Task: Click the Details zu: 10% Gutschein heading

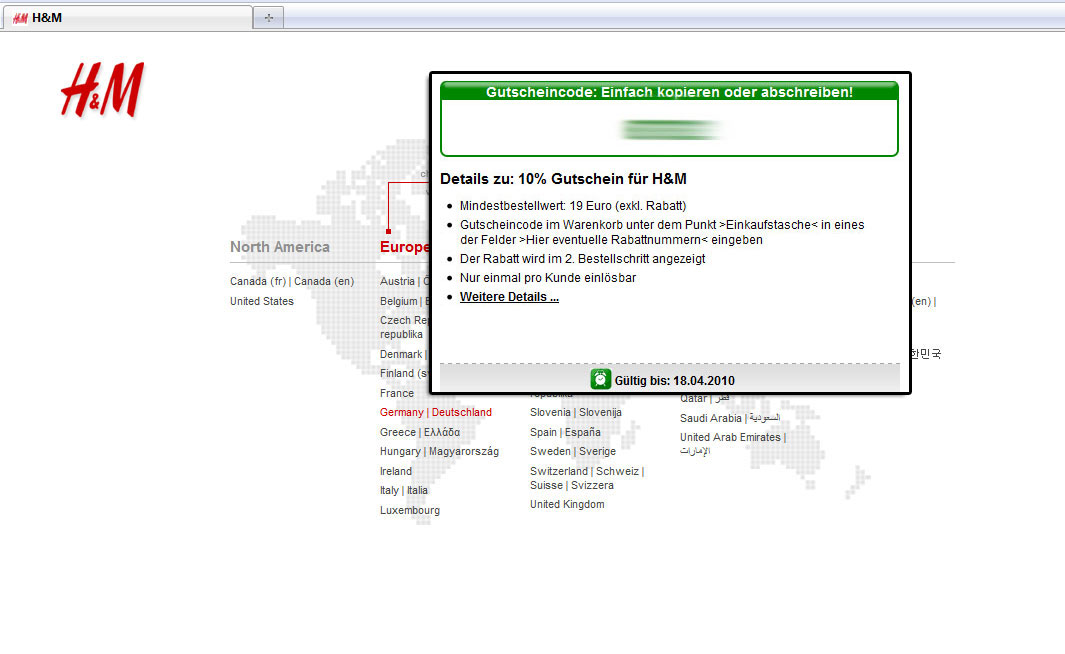Action: click(563, 179)
